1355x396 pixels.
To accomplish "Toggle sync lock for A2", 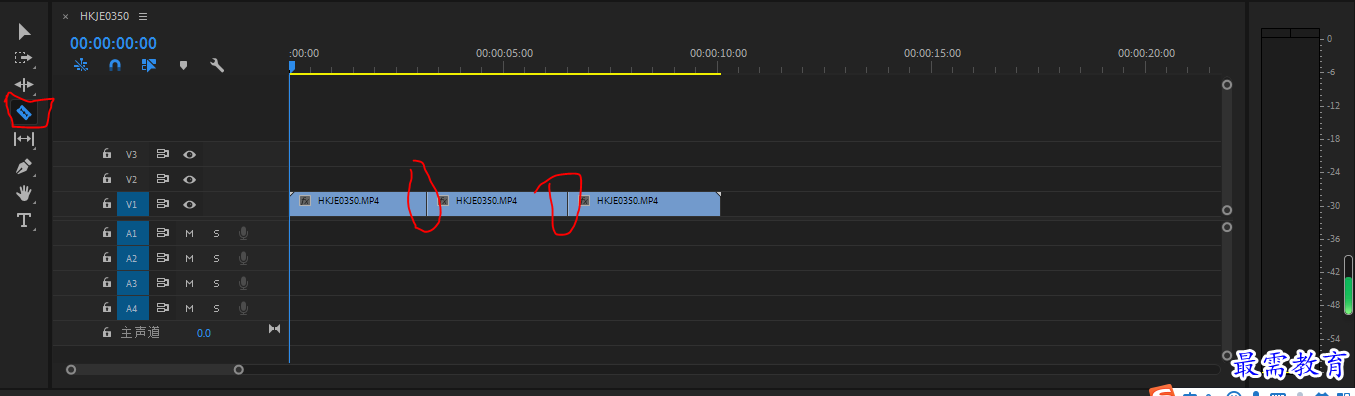I will click(163, 258).
